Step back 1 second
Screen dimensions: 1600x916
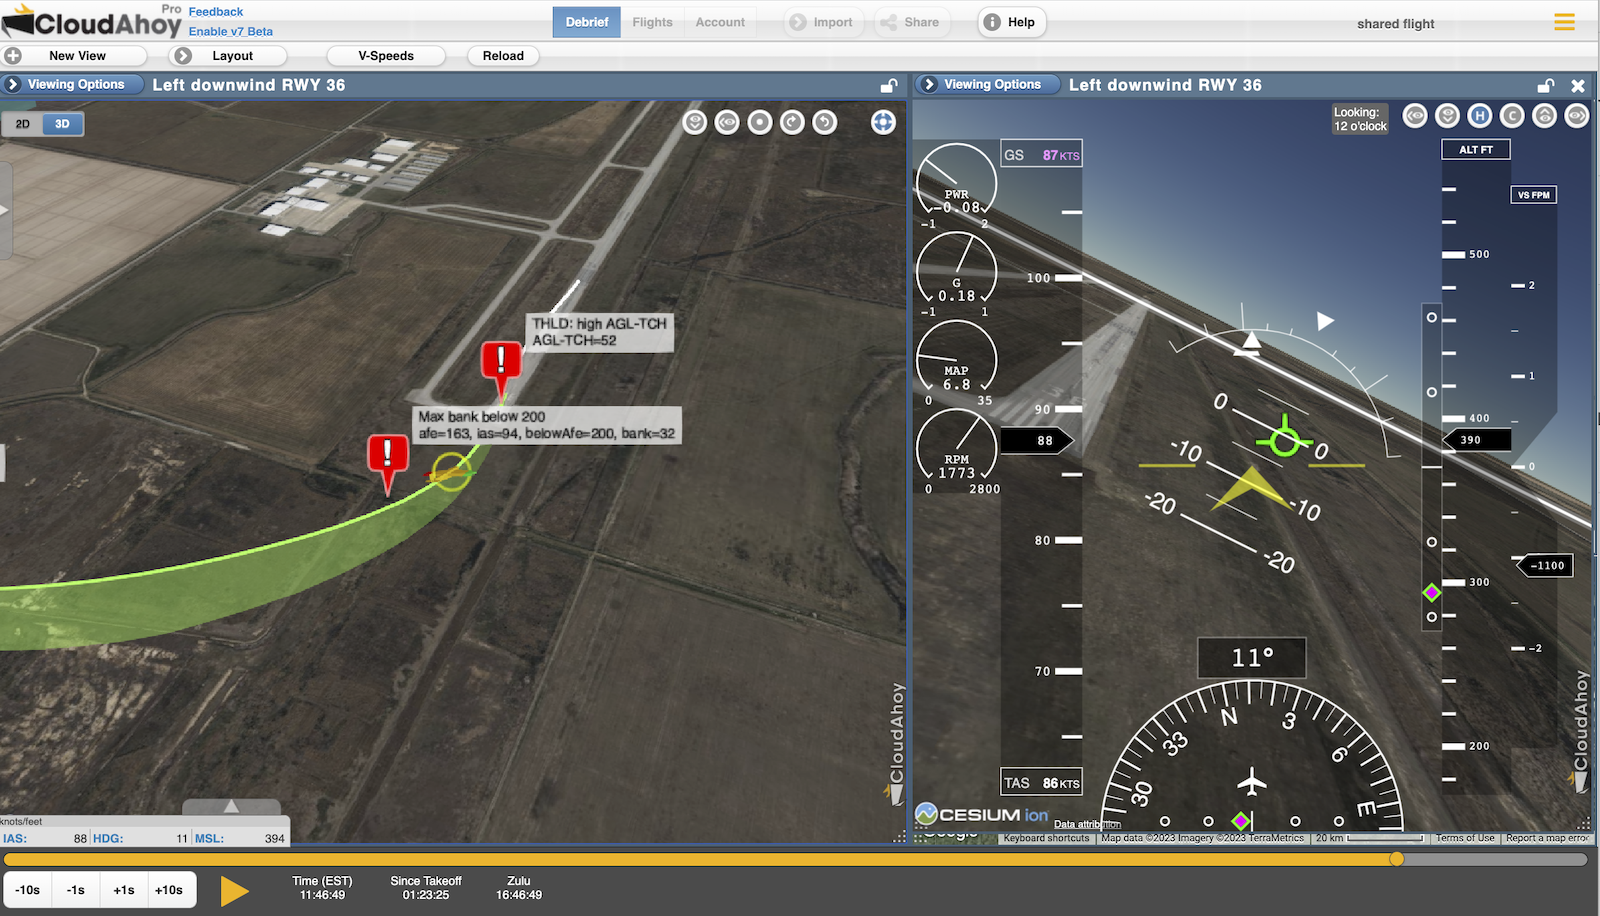coord(76,890)
